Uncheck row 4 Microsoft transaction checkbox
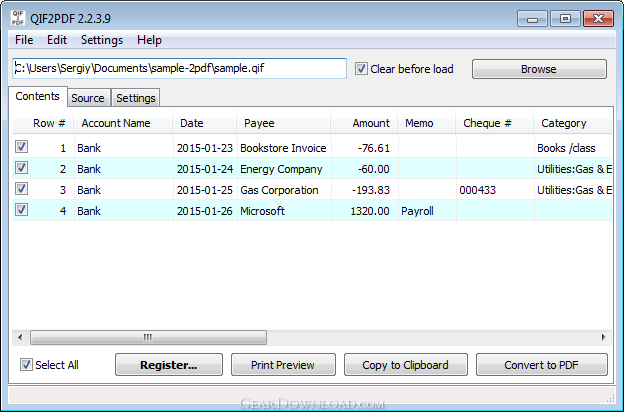The height and width of the screenshot is (412, 624). point(21,209)
